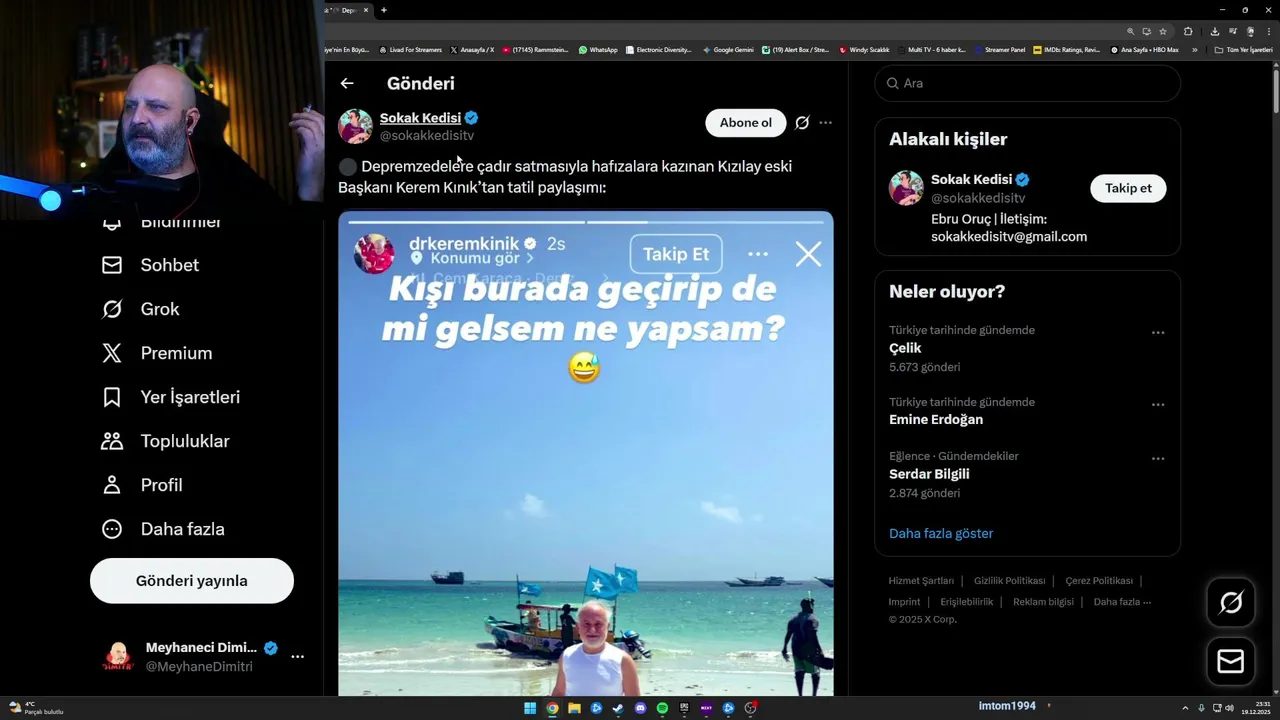1280x720 pixels.
Task: Open Sokak Kedisi name link in post
Action: (x=420, y=118)
